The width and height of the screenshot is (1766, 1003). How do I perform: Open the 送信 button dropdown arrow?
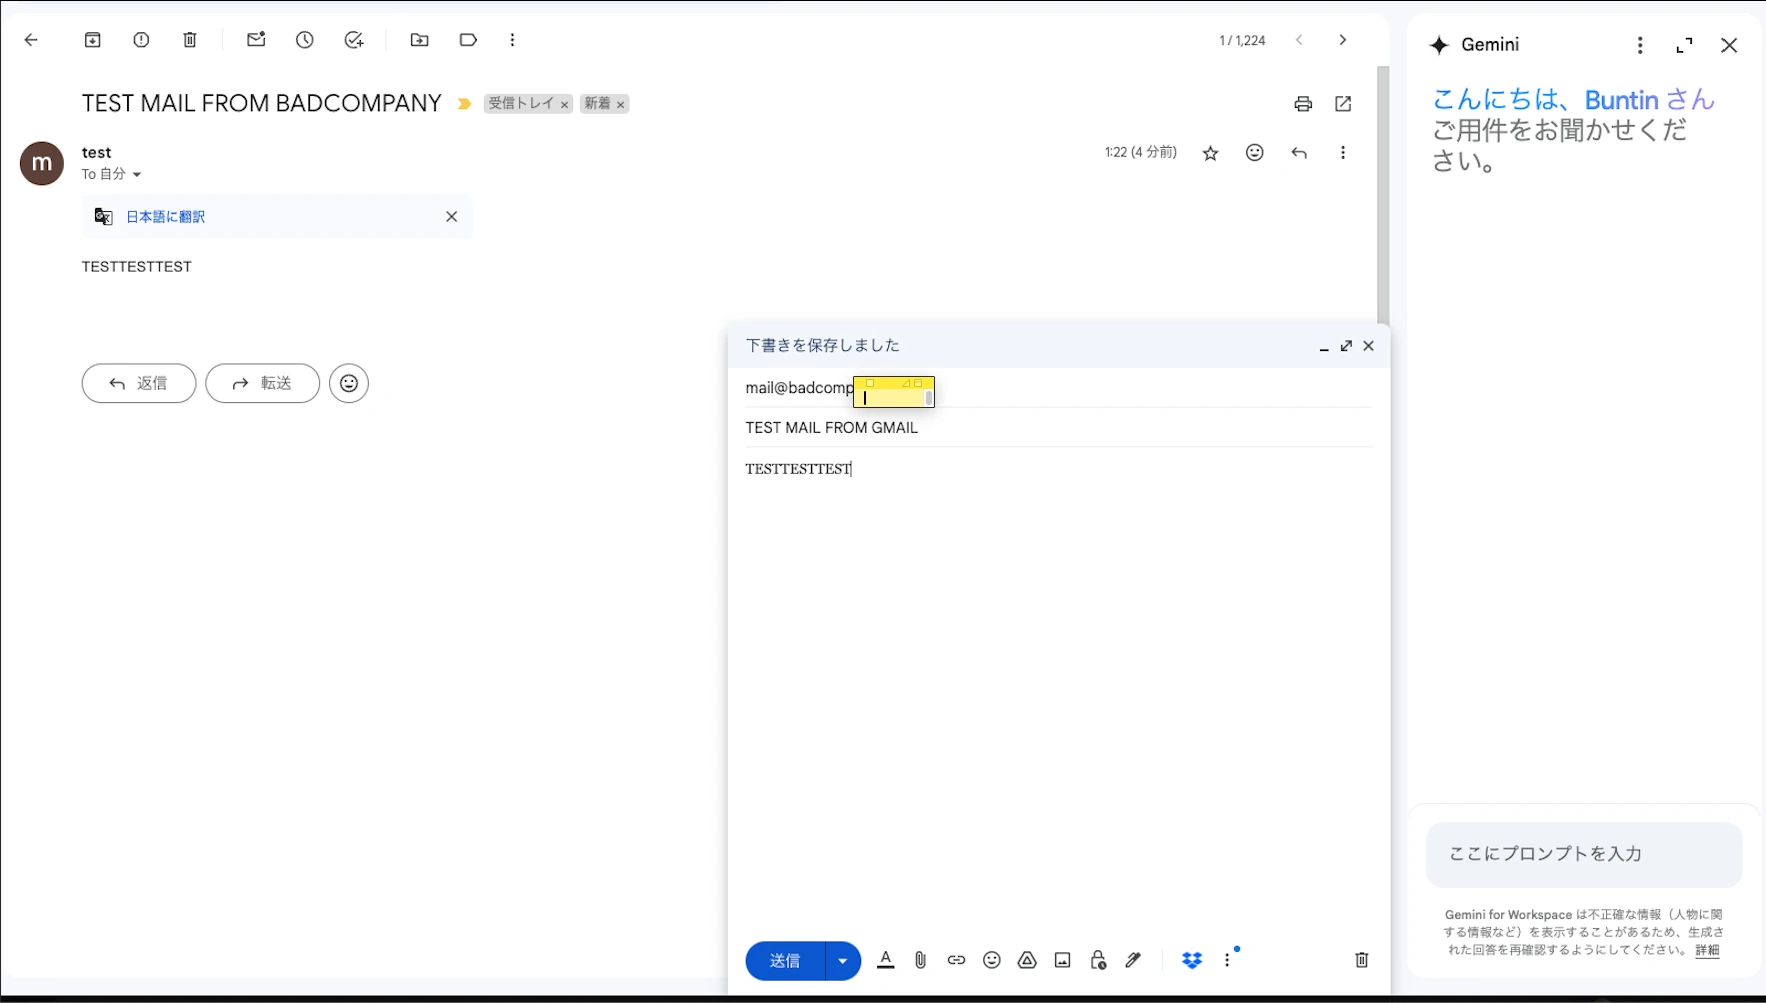(x=842, y=960)
